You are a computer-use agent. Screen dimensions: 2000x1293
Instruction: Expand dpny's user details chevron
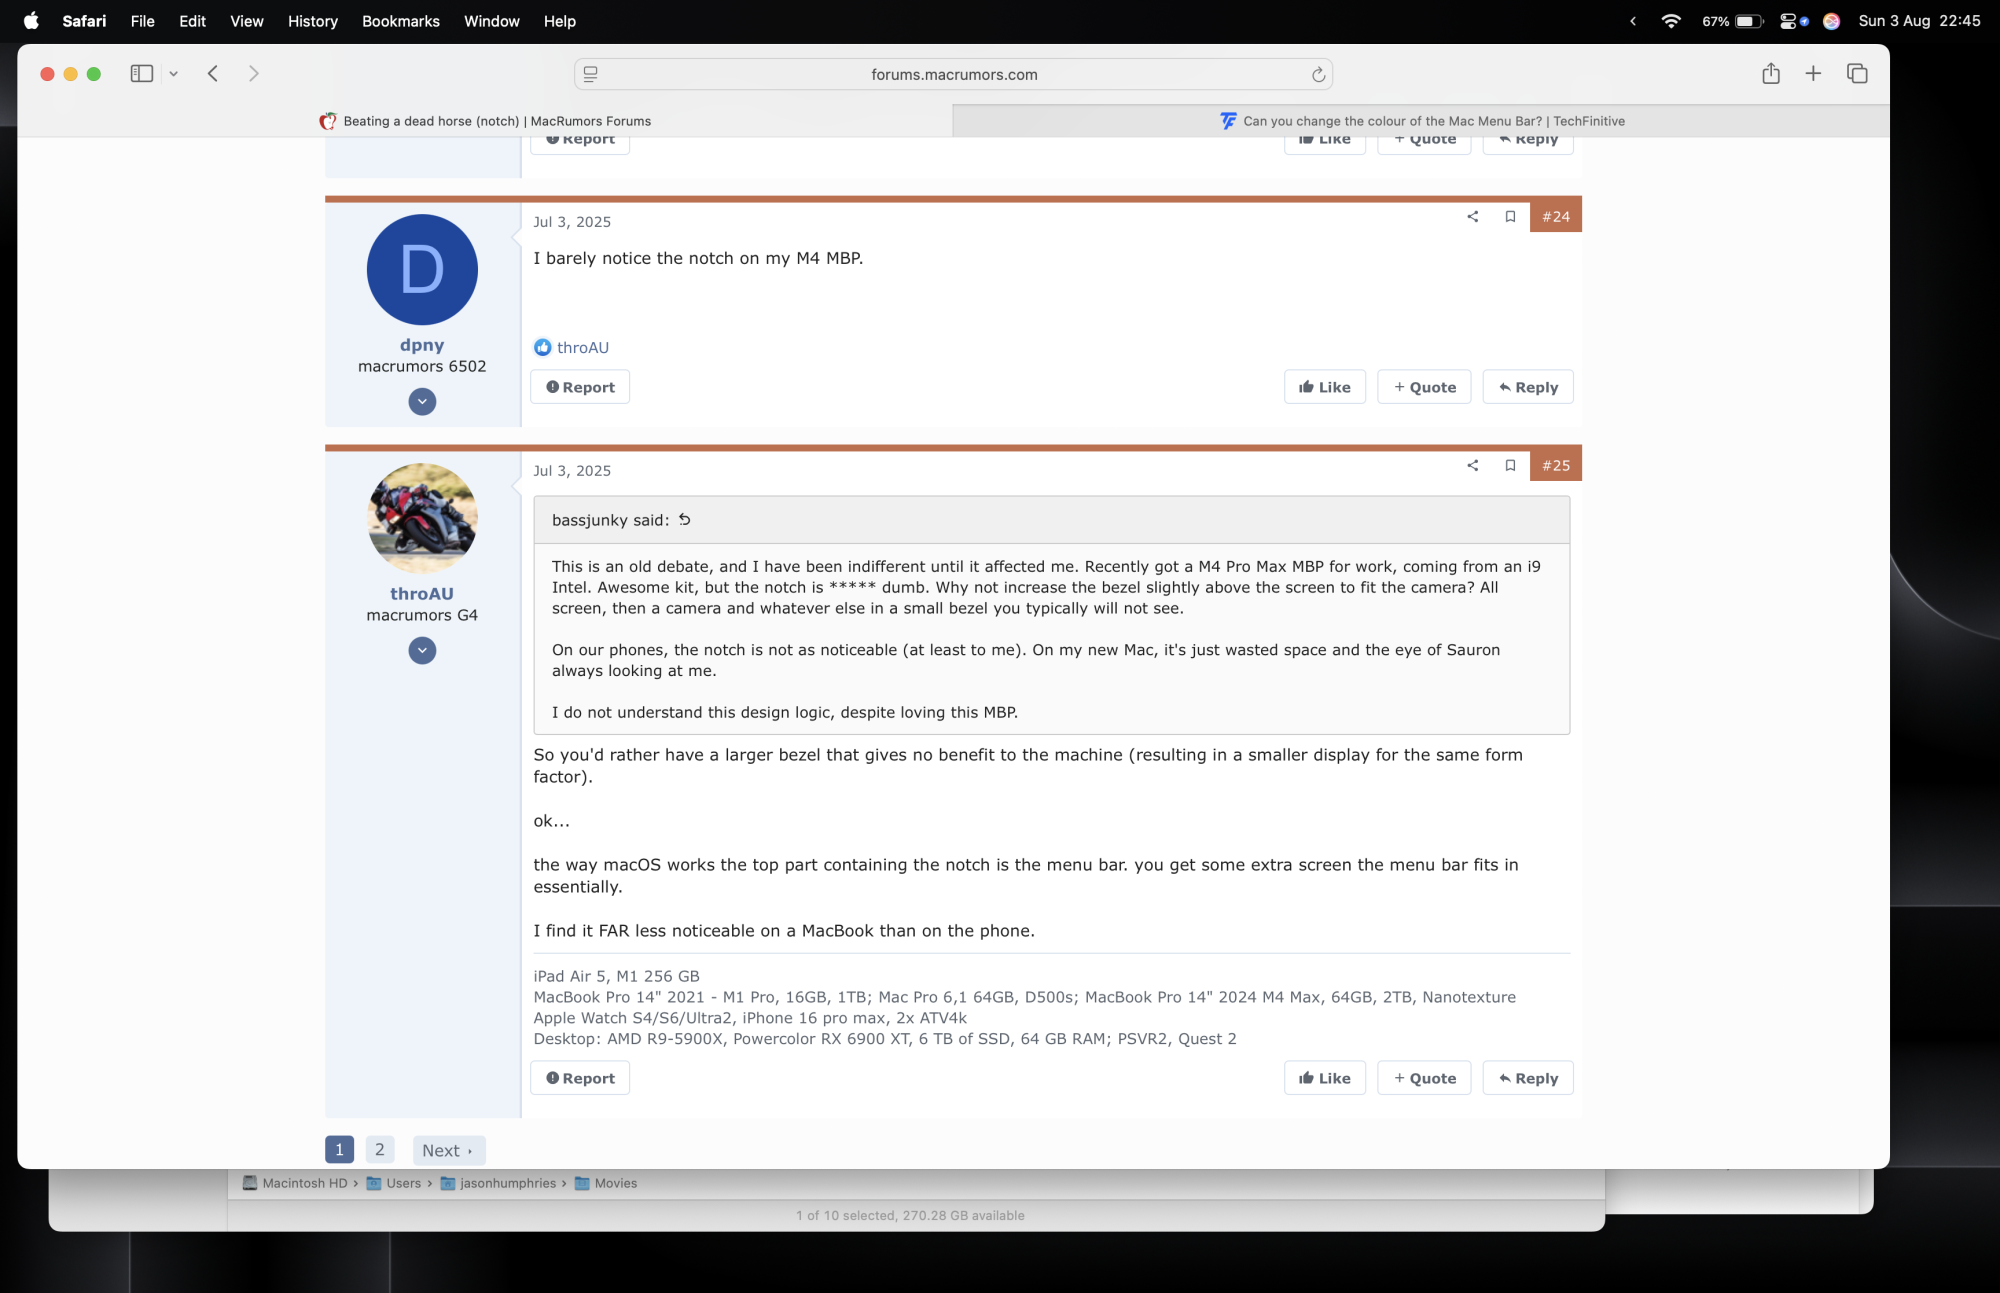pyautogui.click(x=422, y=402)
